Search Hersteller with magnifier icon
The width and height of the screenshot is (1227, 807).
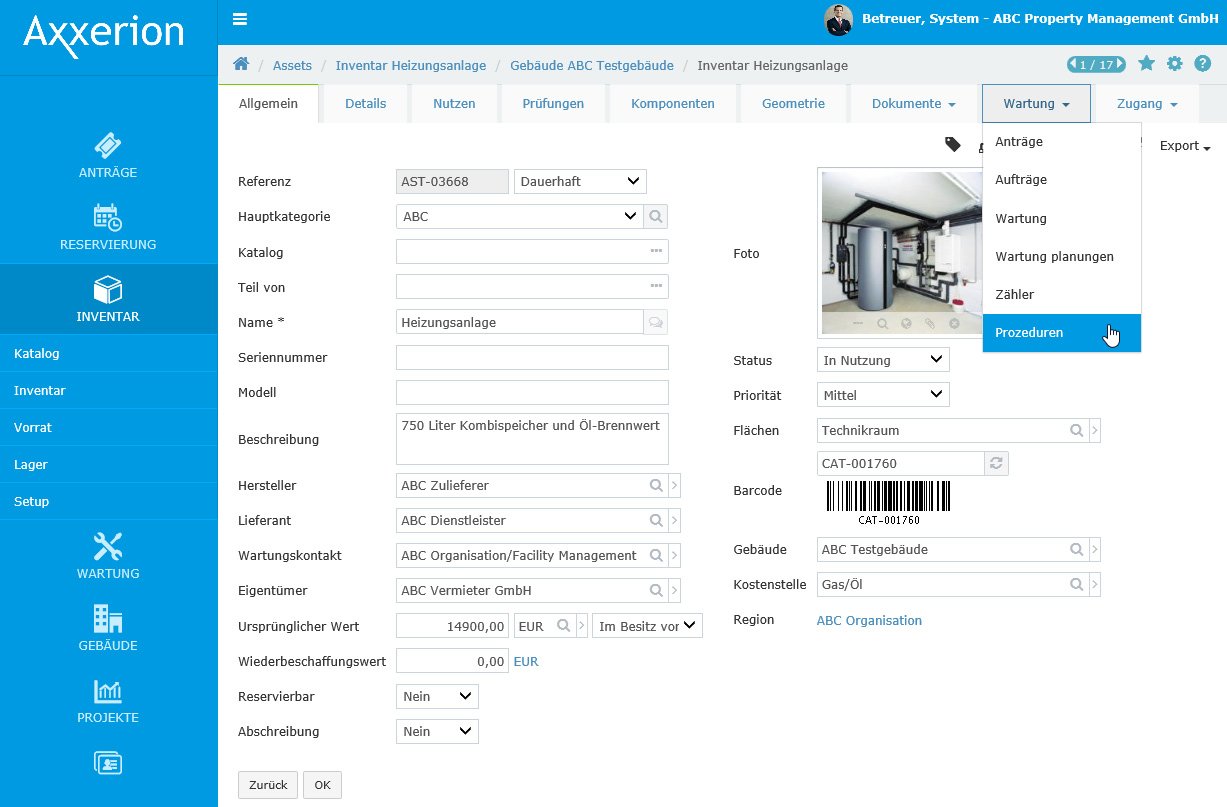point(656,485)
